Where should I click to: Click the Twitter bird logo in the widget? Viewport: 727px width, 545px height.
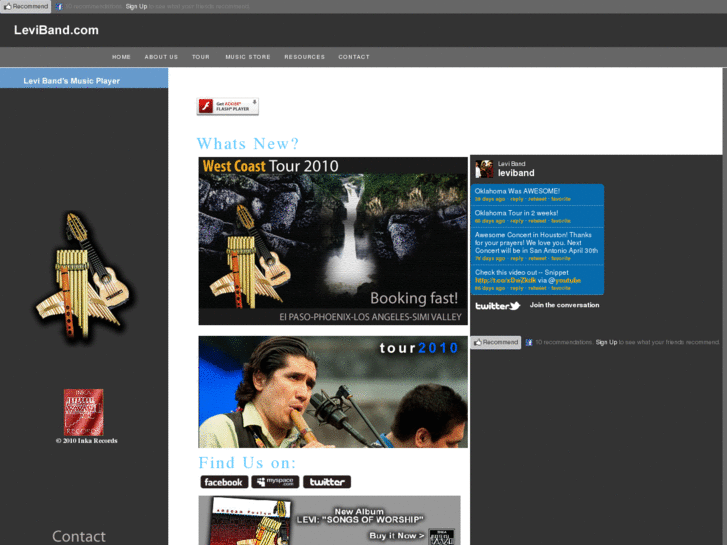pyautogui.click(x=497, y=306)
